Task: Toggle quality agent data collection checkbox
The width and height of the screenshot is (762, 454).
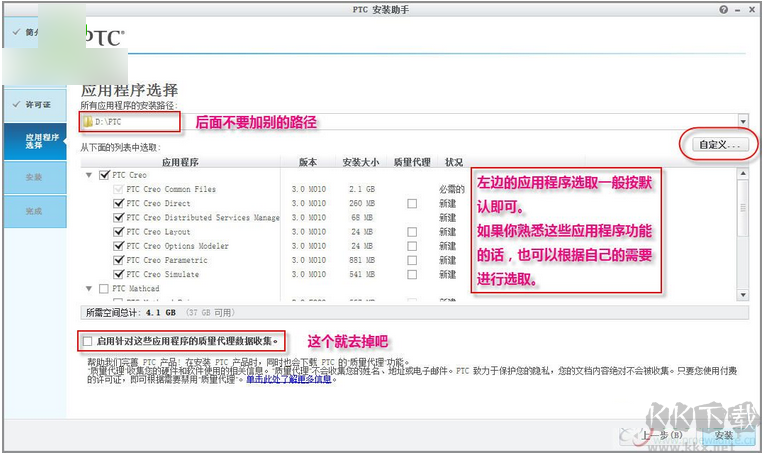Action: pyautogui.click(x=89, y=341)
